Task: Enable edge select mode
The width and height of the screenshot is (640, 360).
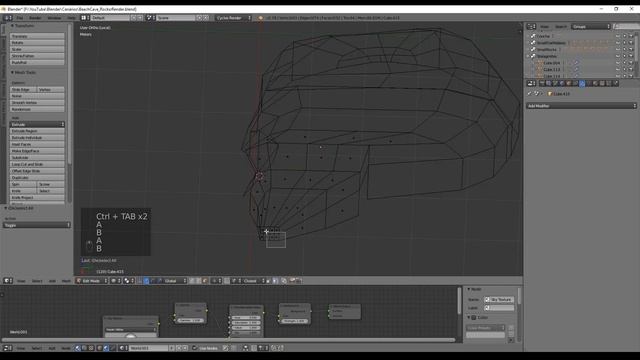Action: coord(198,281)
